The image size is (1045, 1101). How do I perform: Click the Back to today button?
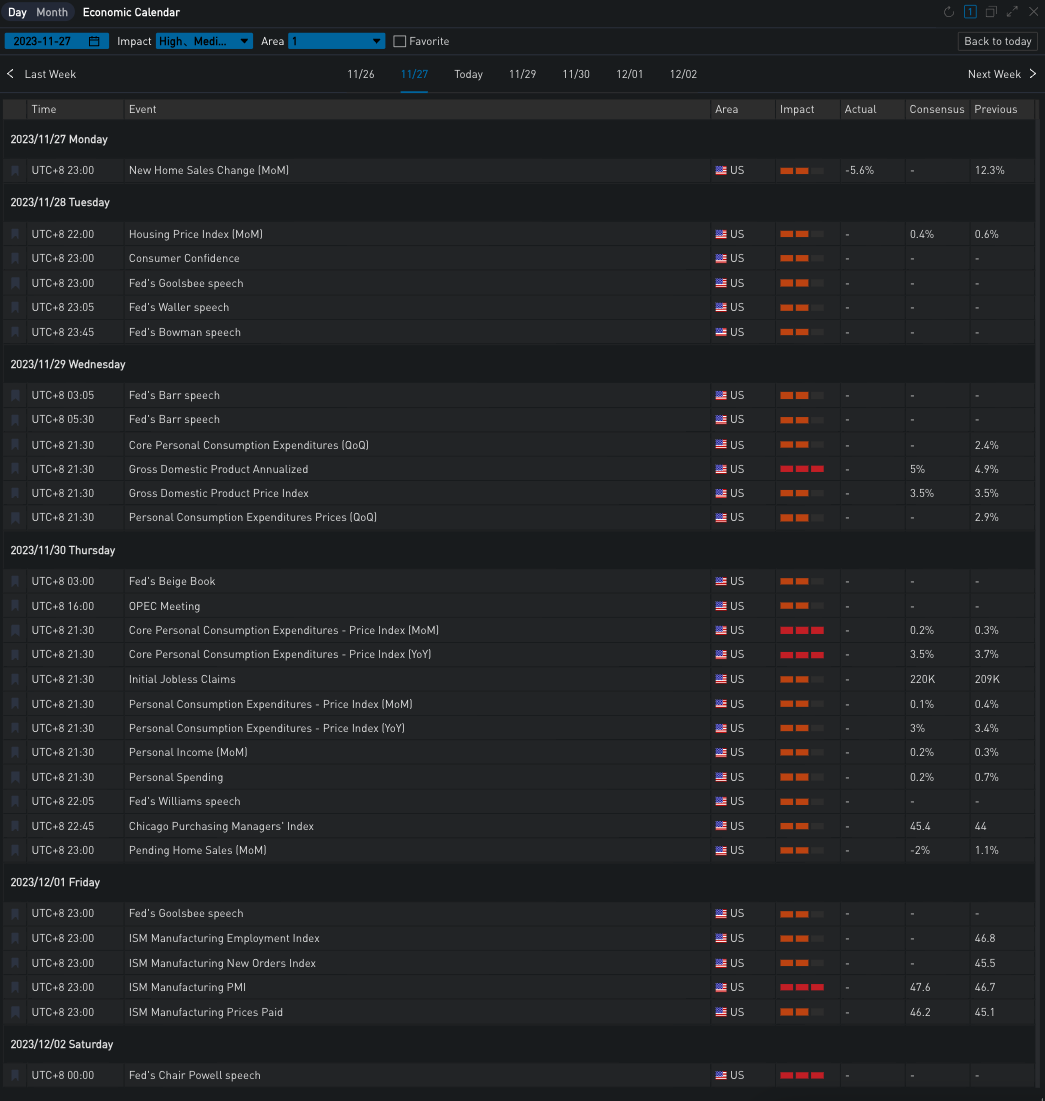point(998,41)
